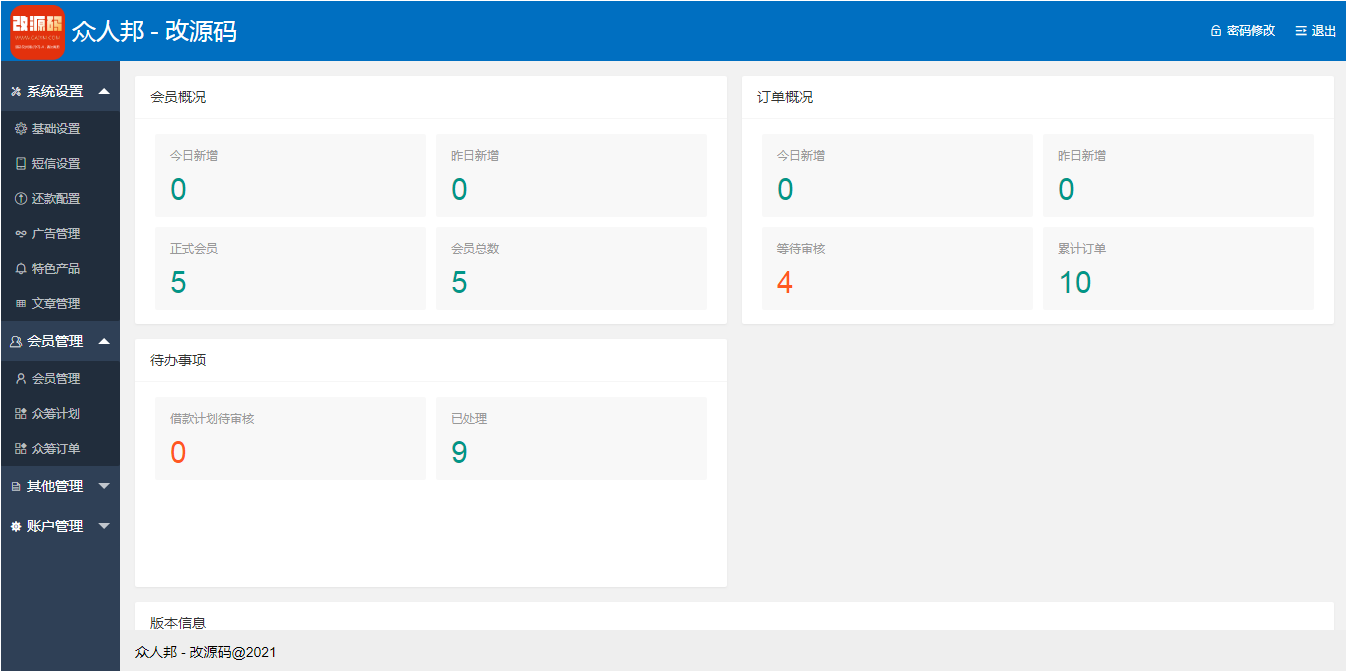Expand the 其他管理 section arrow
Viewport: 1347px width, 672px height.
click(104, 487)
